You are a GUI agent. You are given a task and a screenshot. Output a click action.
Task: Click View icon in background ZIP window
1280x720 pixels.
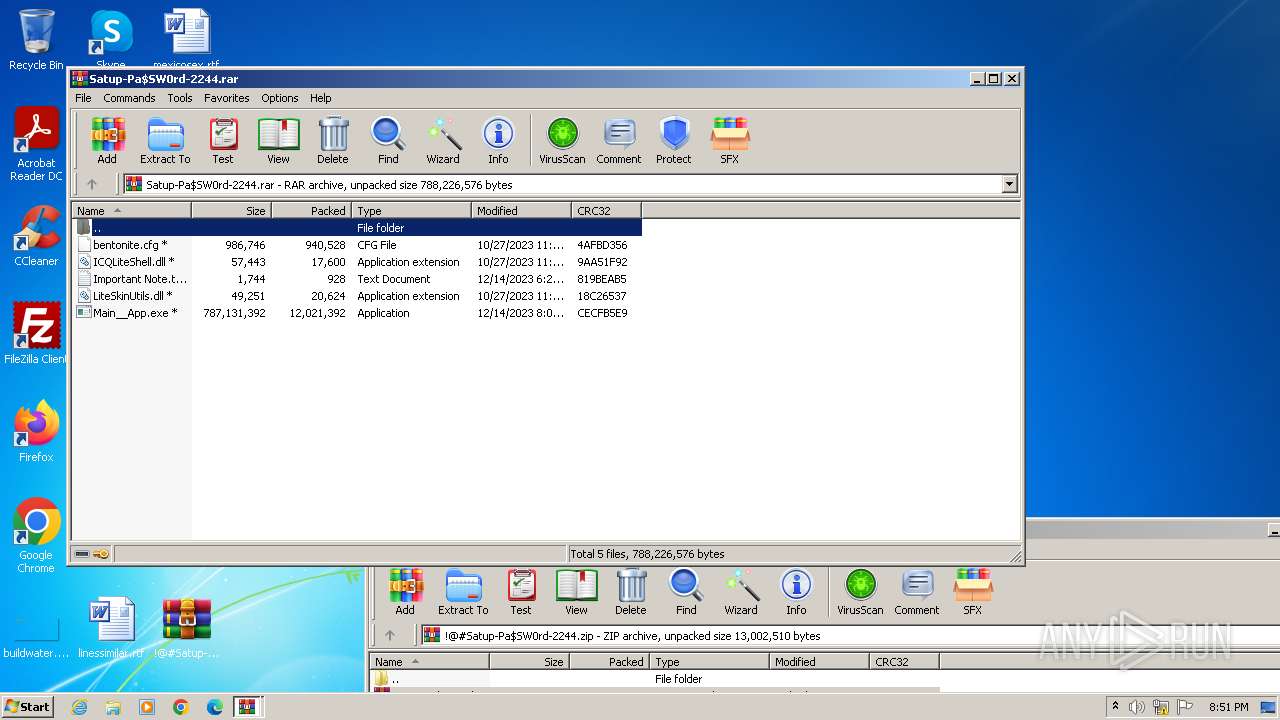(577, 592)
